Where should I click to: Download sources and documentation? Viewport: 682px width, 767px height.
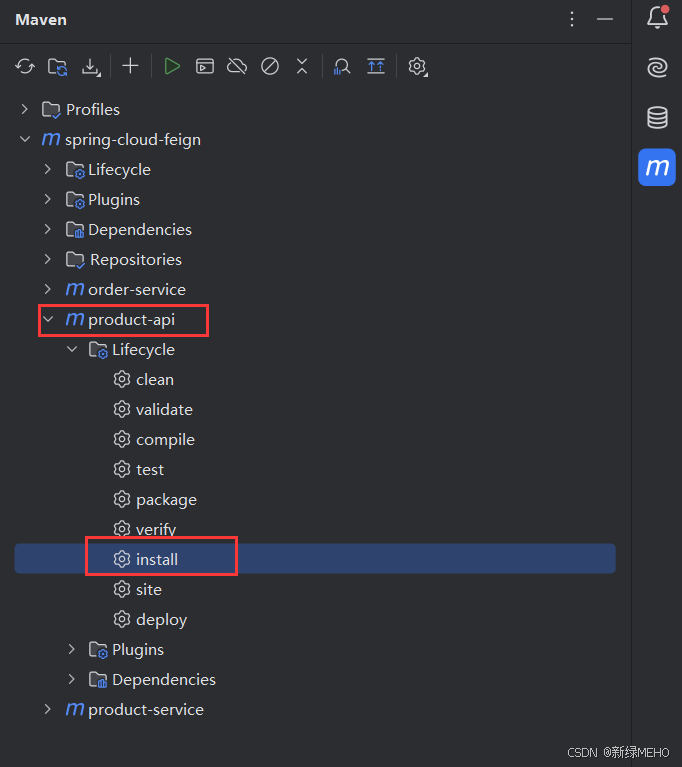click(91, 67)
